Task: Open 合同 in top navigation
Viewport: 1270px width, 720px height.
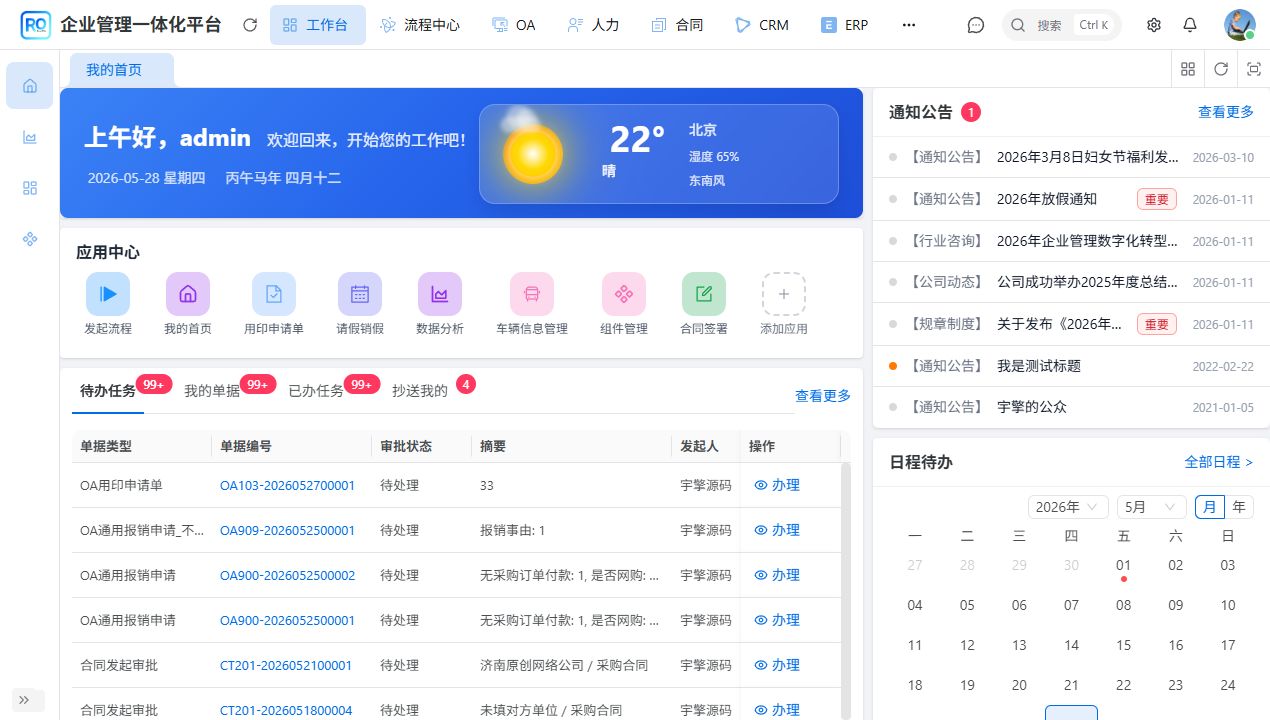Action: coord(676,25)
